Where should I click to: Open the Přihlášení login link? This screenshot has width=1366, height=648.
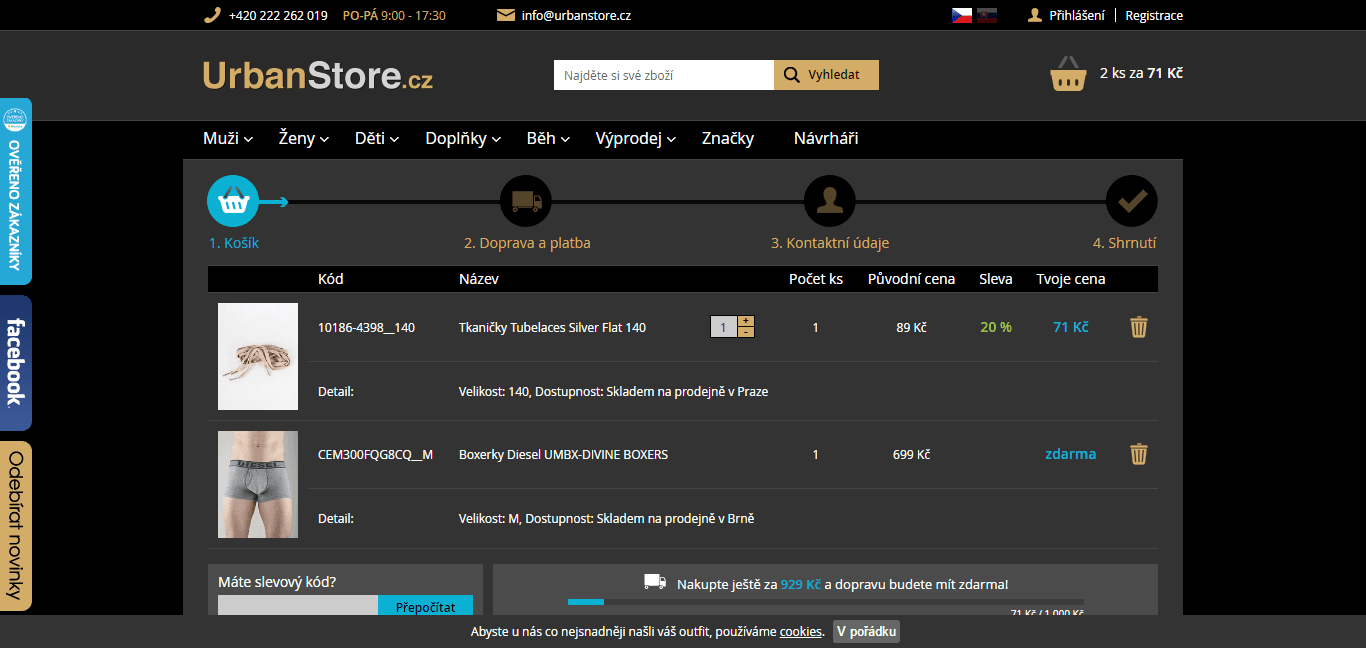1077,15
